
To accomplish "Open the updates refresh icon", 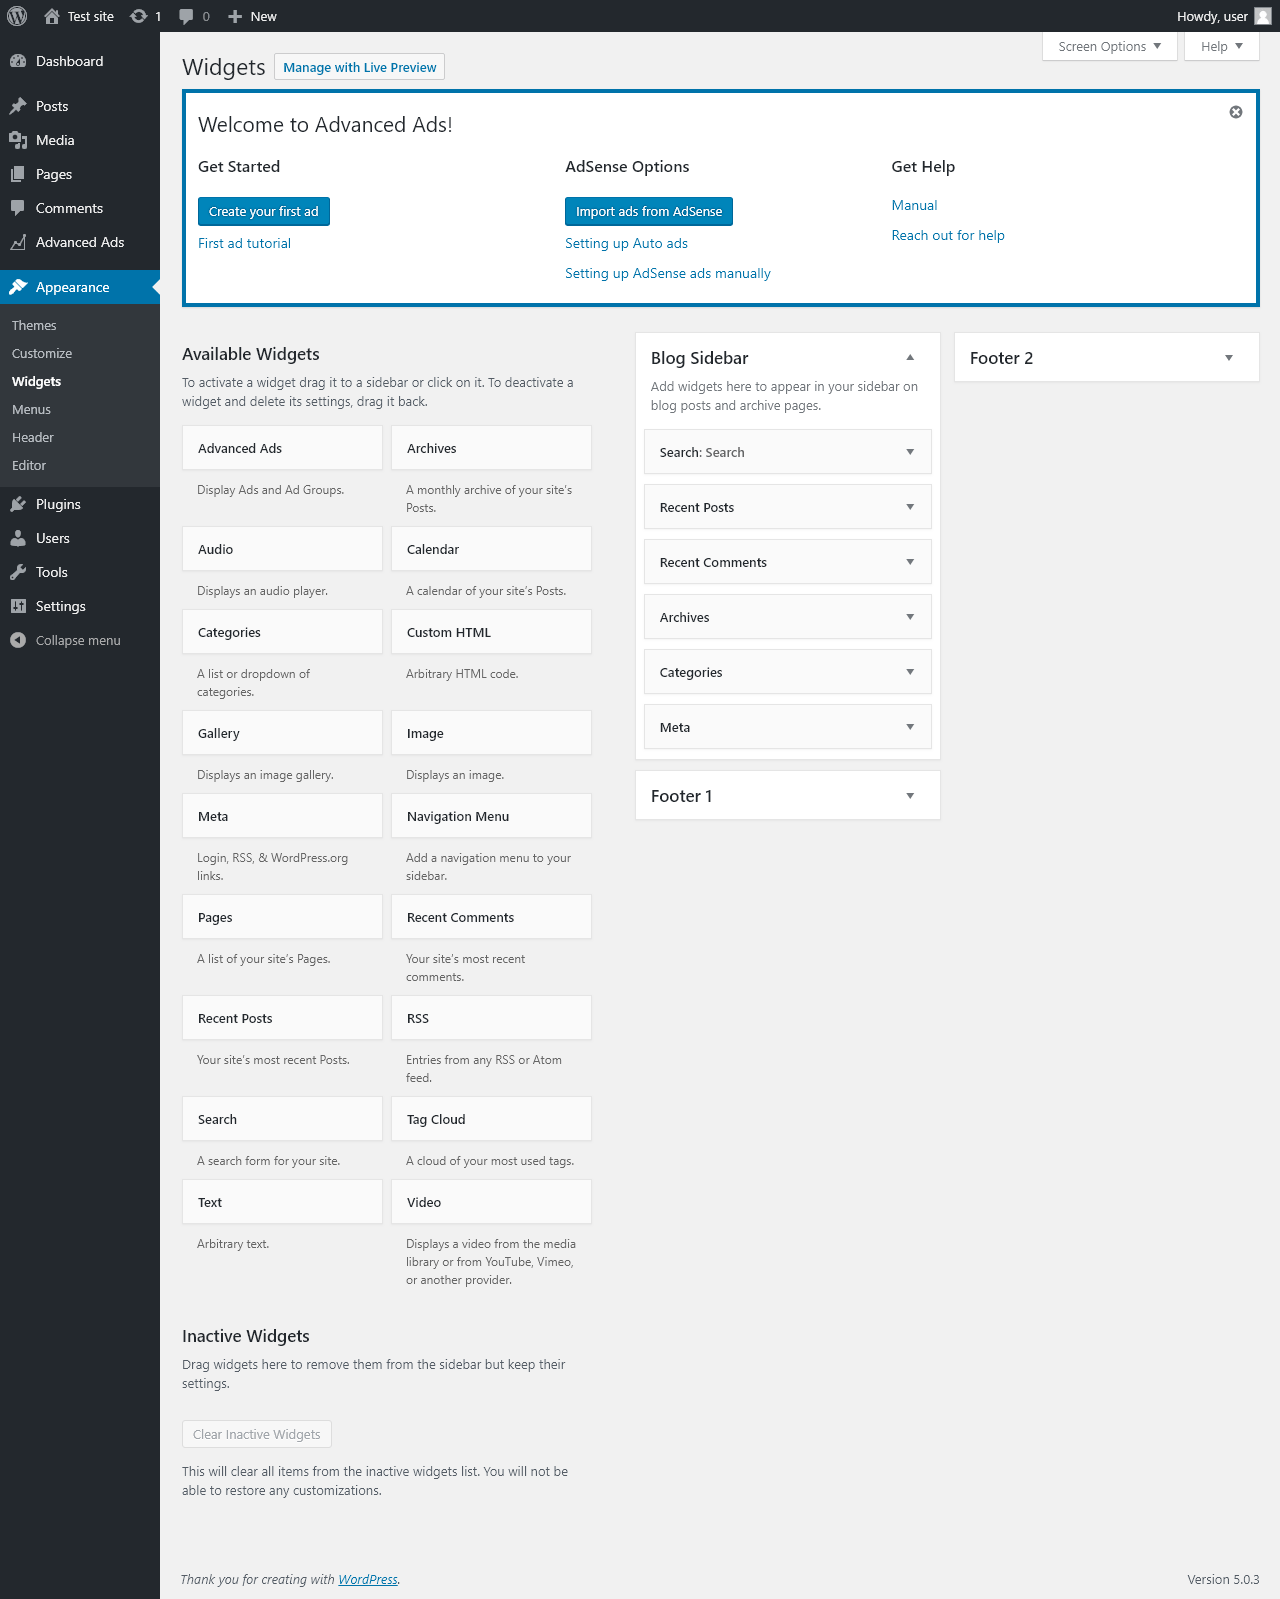I will [x=139, y=16].
